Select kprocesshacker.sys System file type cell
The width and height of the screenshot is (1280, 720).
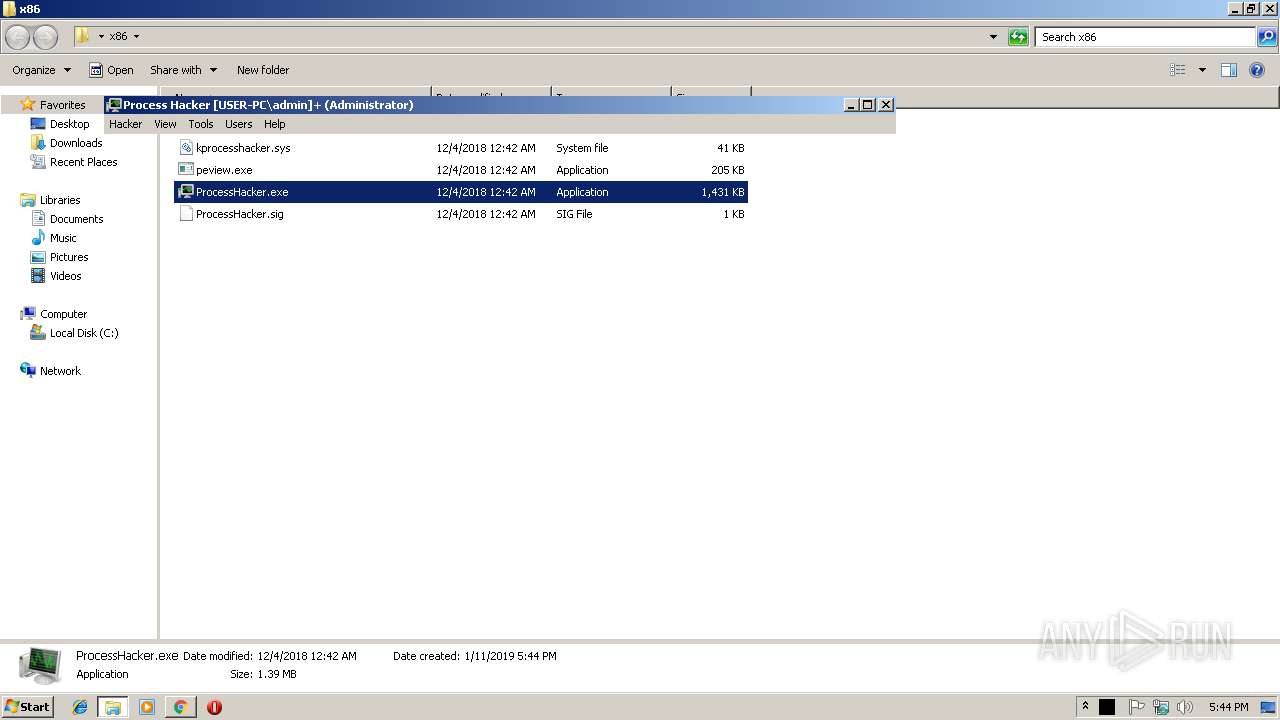pos(582,148)
